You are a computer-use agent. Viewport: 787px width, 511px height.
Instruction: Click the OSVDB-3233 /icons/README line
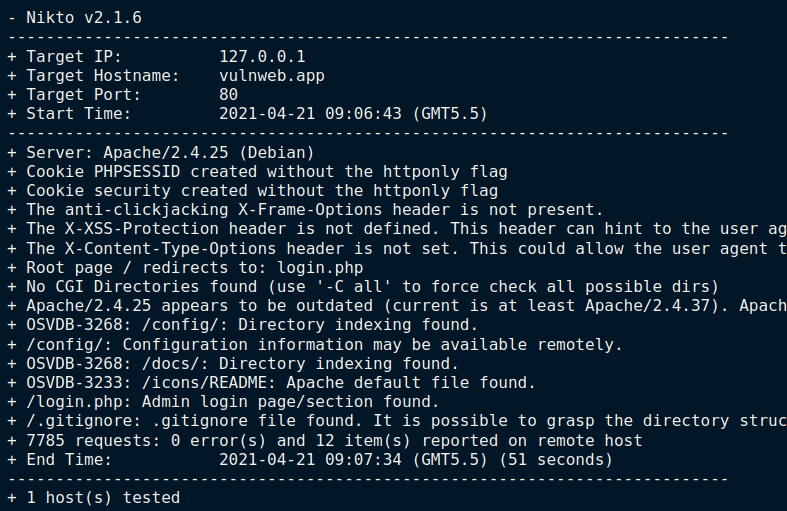tap(272, 382)
